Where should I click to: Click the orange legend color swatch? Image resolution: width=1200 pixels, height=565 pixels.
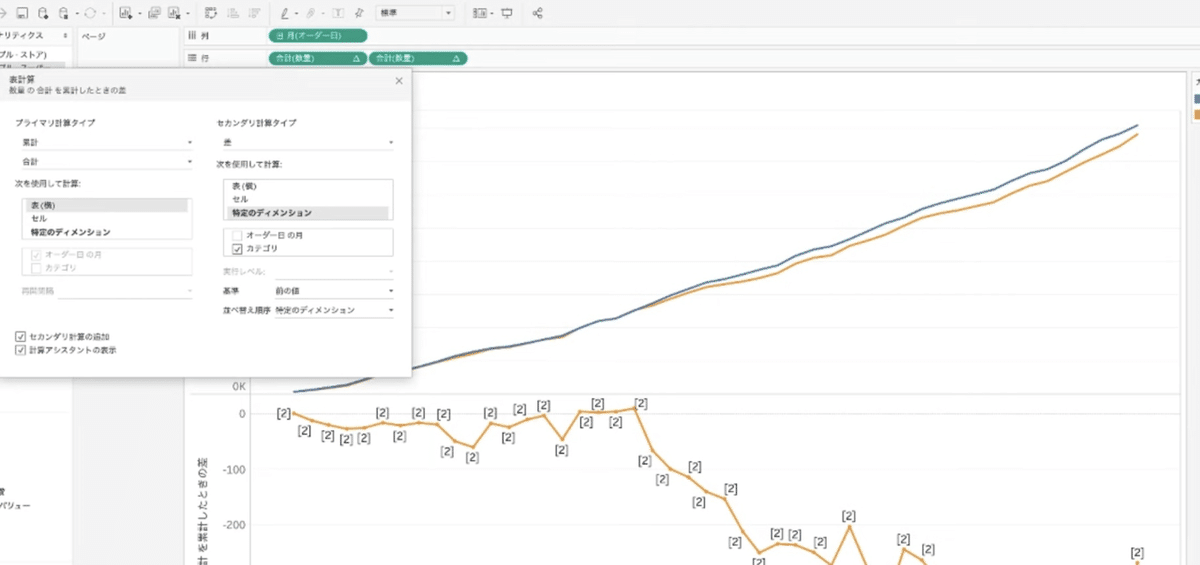[x=1197, y=114]
